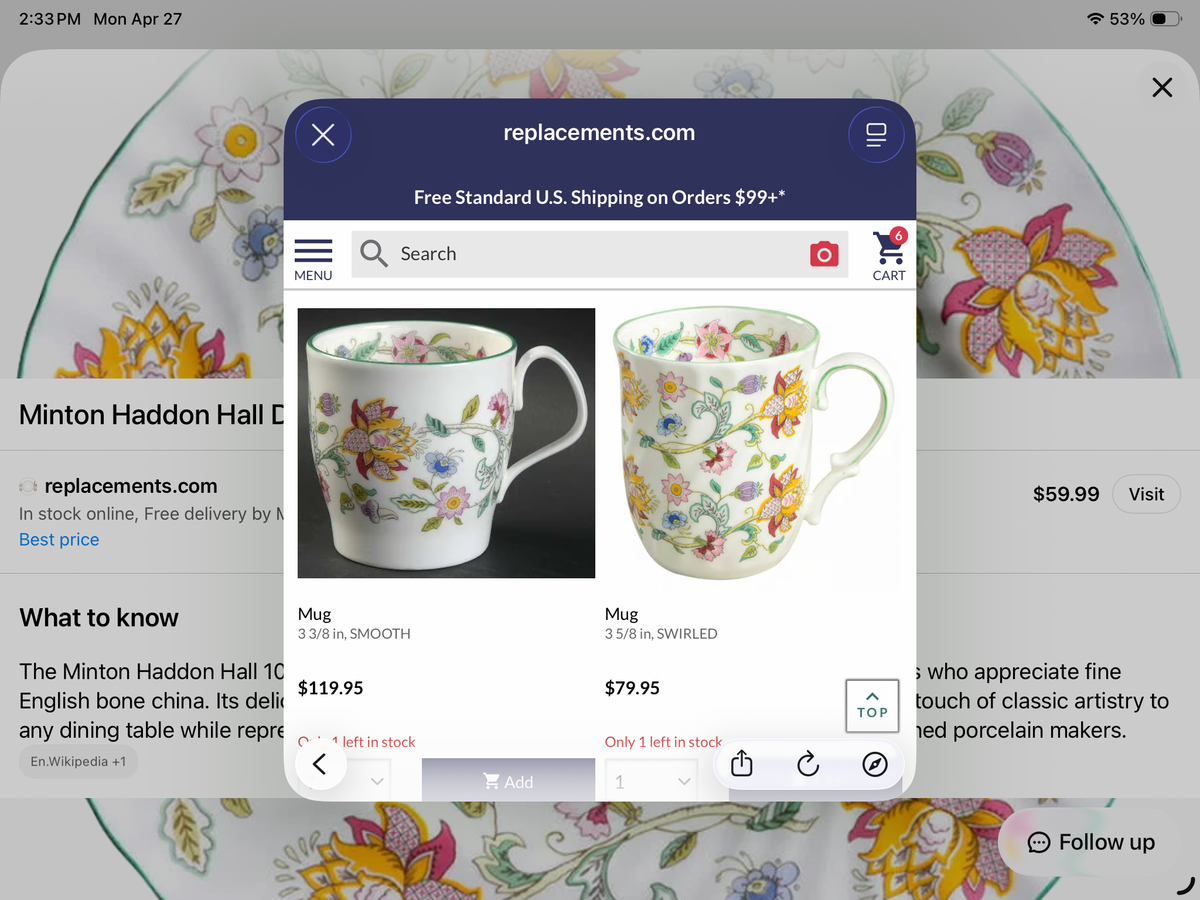The image size is (1200, 900).
Task: Visit the replacements.com $59.99 listing
Action: [x=1146, y=494]
